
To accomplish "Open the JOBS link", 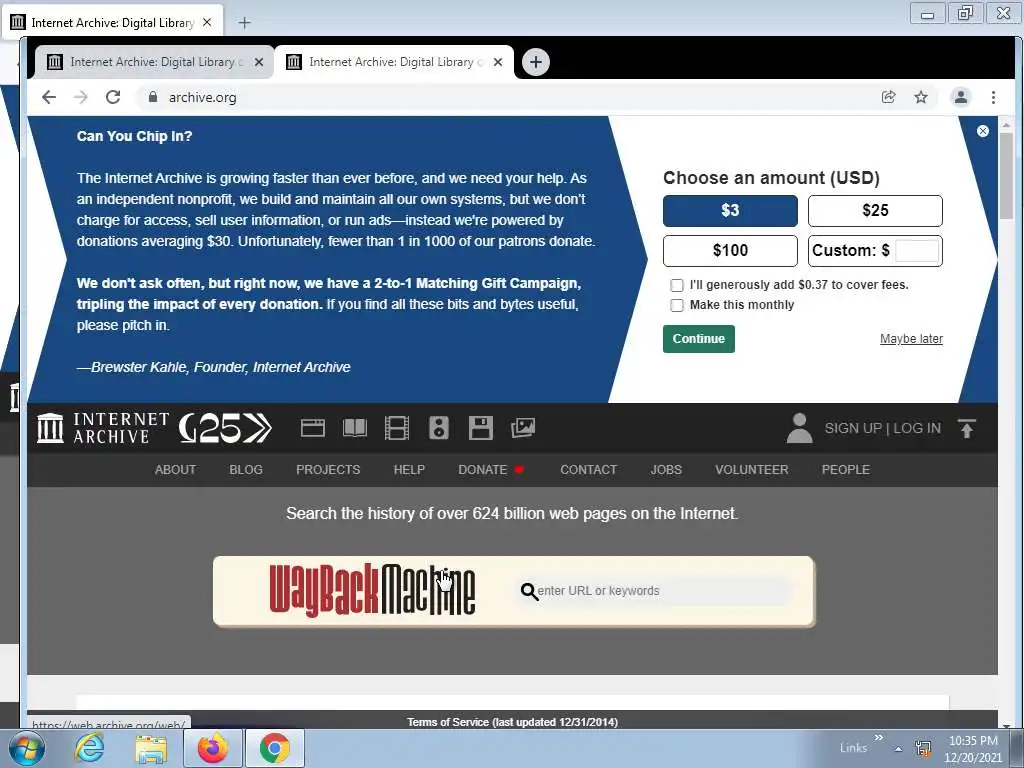I will [x=666, y=470].
